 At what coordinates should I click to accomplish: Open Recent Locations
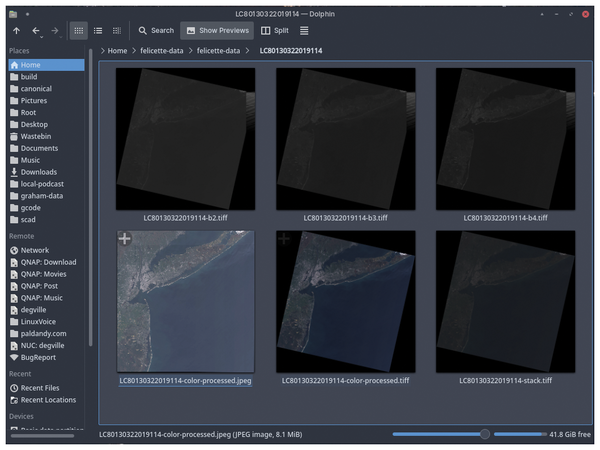point(46,400)
